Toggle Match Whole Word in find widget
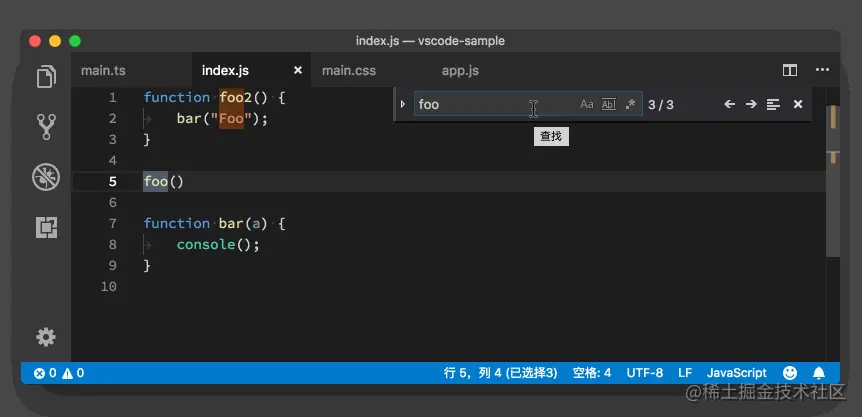 [x=609, y=104]
